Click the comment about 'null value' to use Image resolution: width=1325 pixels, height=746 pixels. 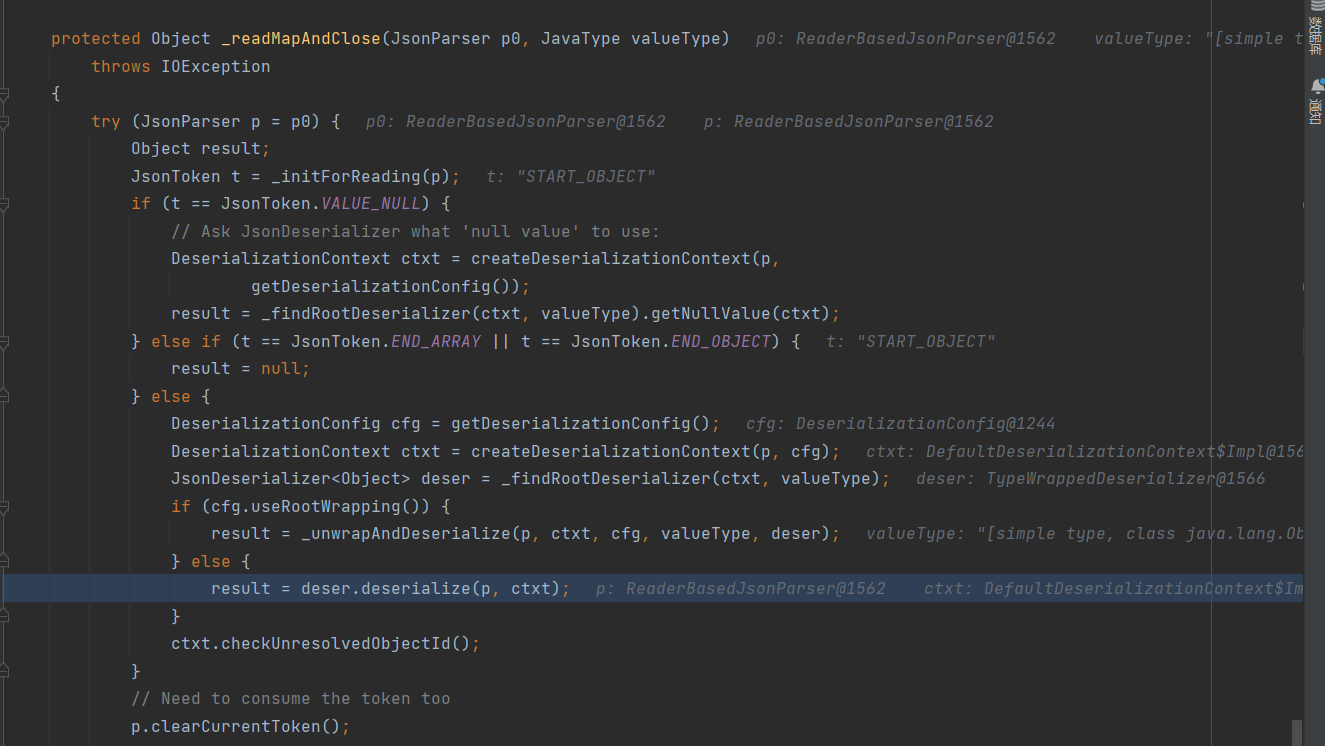point(416,232)
